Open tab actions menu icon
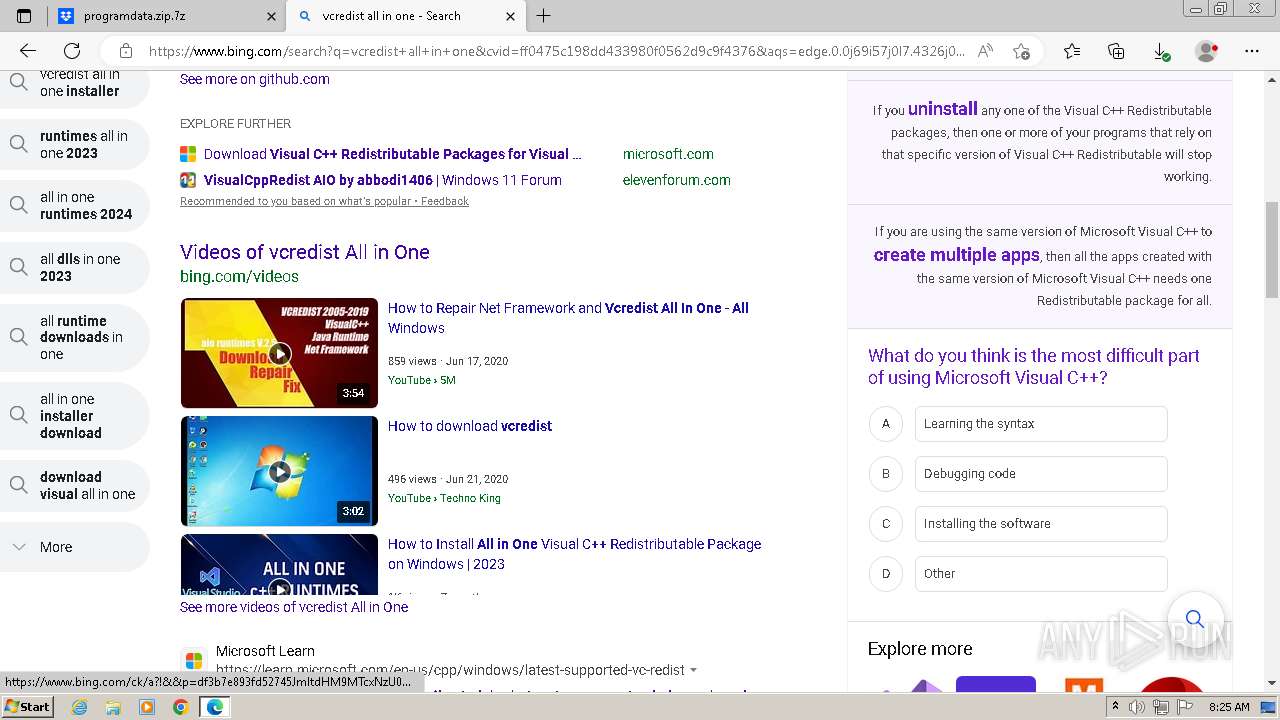Viewport: 1280px width, 720px height. coord(24,16)
